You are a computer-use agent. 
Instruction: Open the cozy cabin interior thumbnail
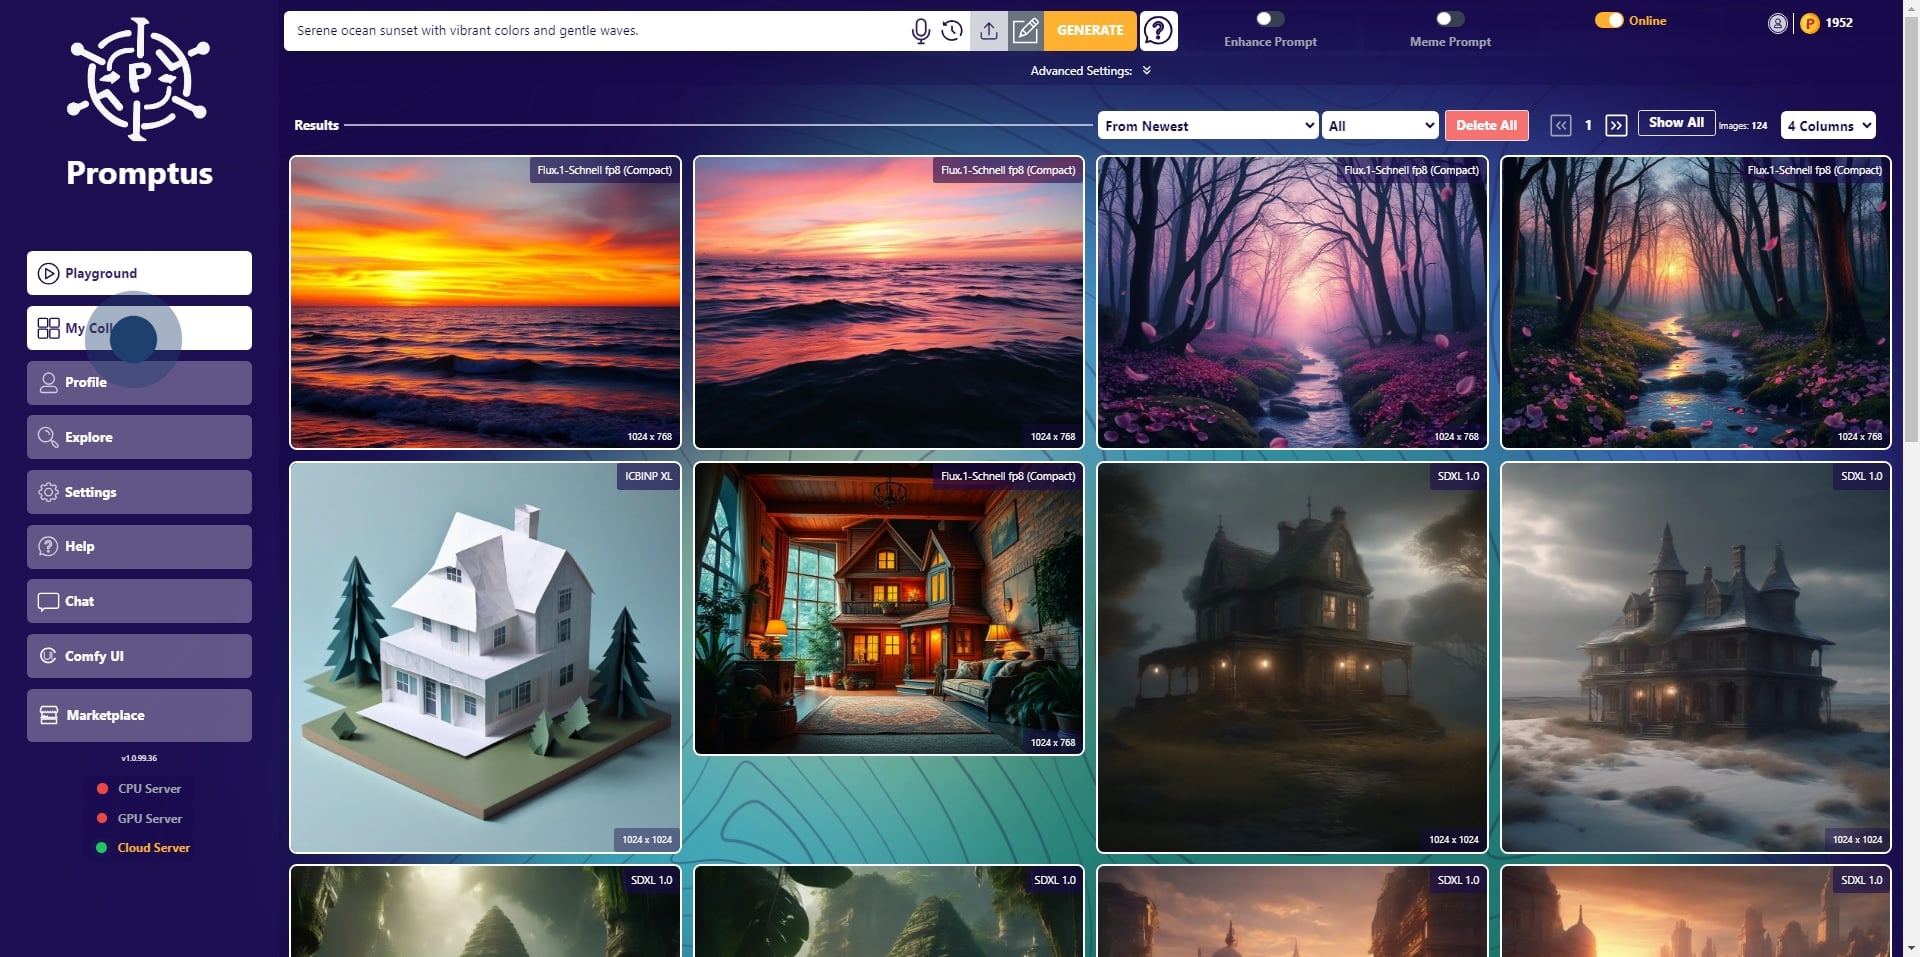pyautogui.click(x=889, y=608)
